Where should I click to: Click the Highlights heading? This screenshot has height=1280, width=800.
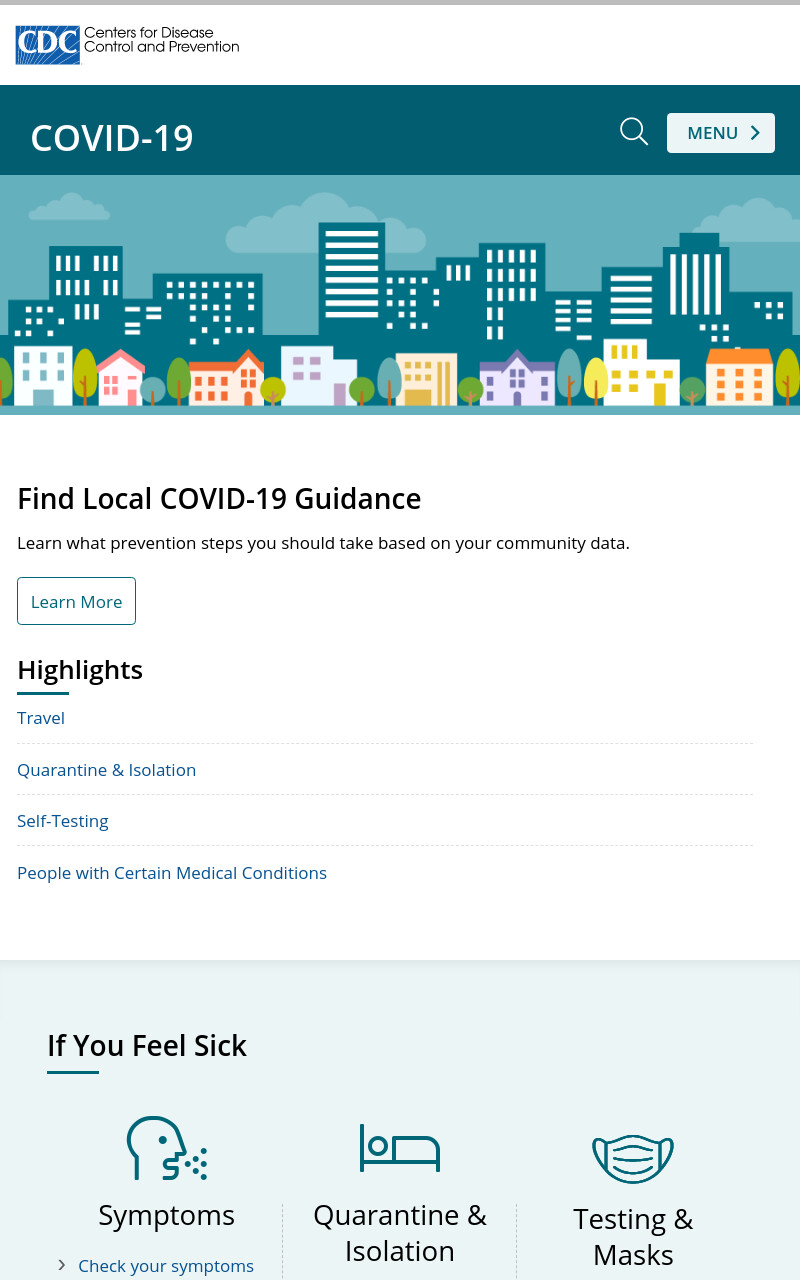80,670
